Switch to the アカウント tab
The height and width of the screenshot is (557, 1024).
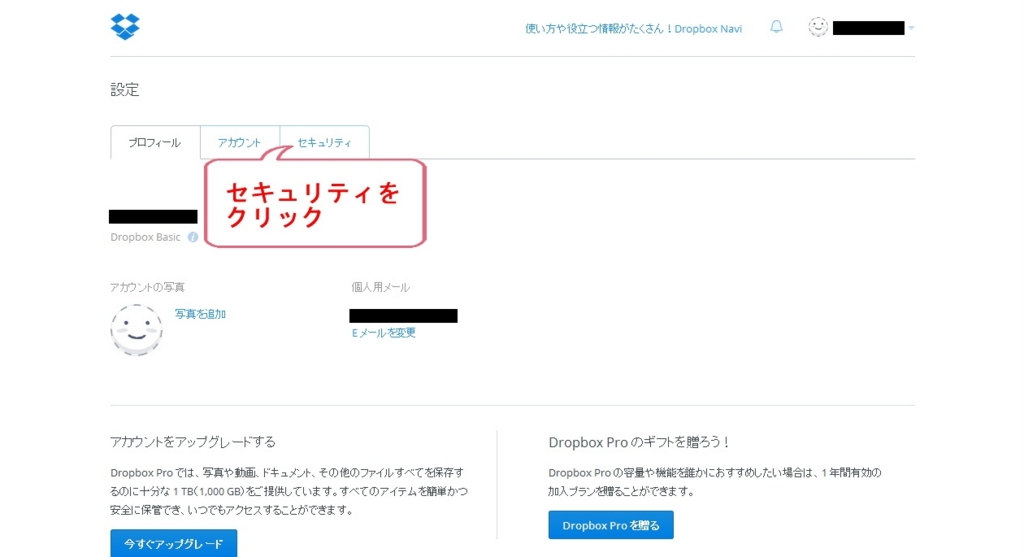point(240,142)
